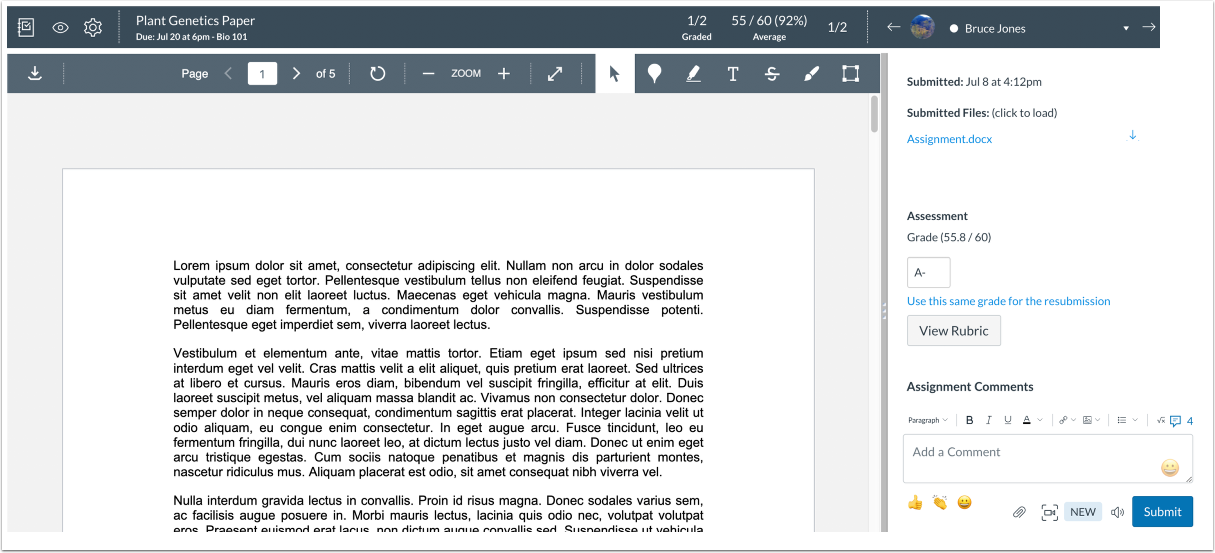Open SpeedGrader settings gear
This screenshot has height=553, width=1215.
93,28
